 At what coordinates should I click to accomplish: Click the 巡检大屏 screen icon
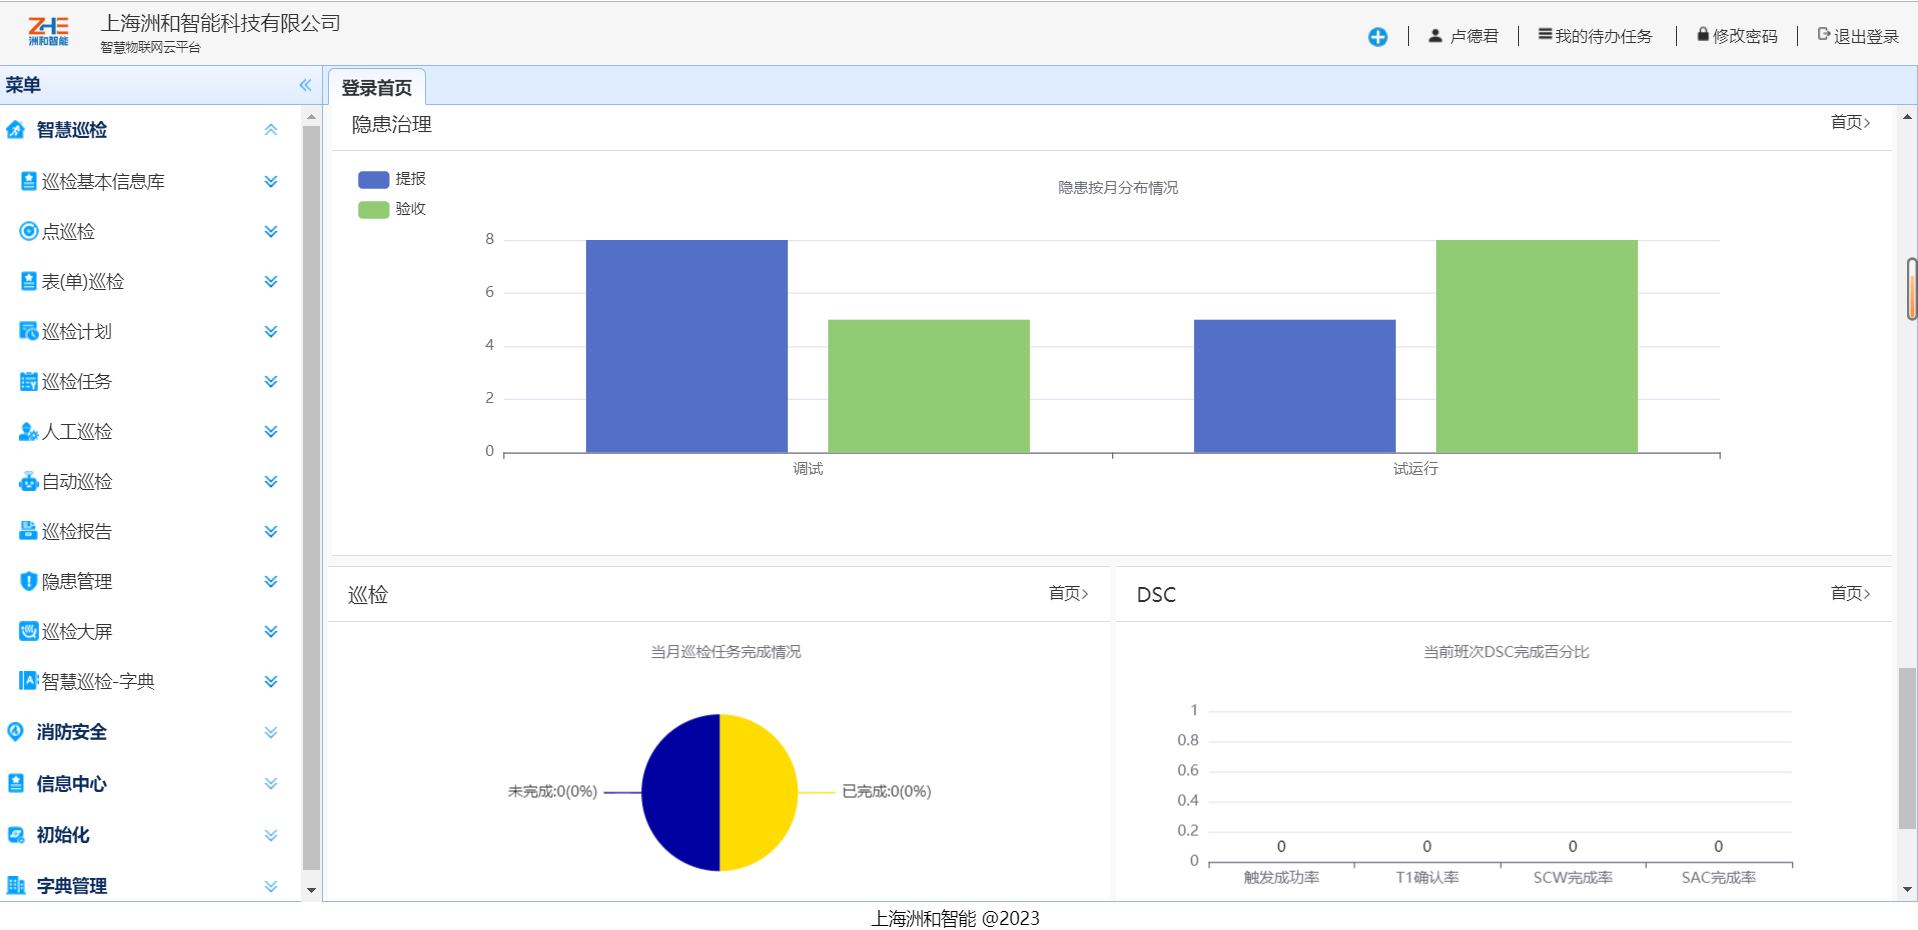(29, 631)
